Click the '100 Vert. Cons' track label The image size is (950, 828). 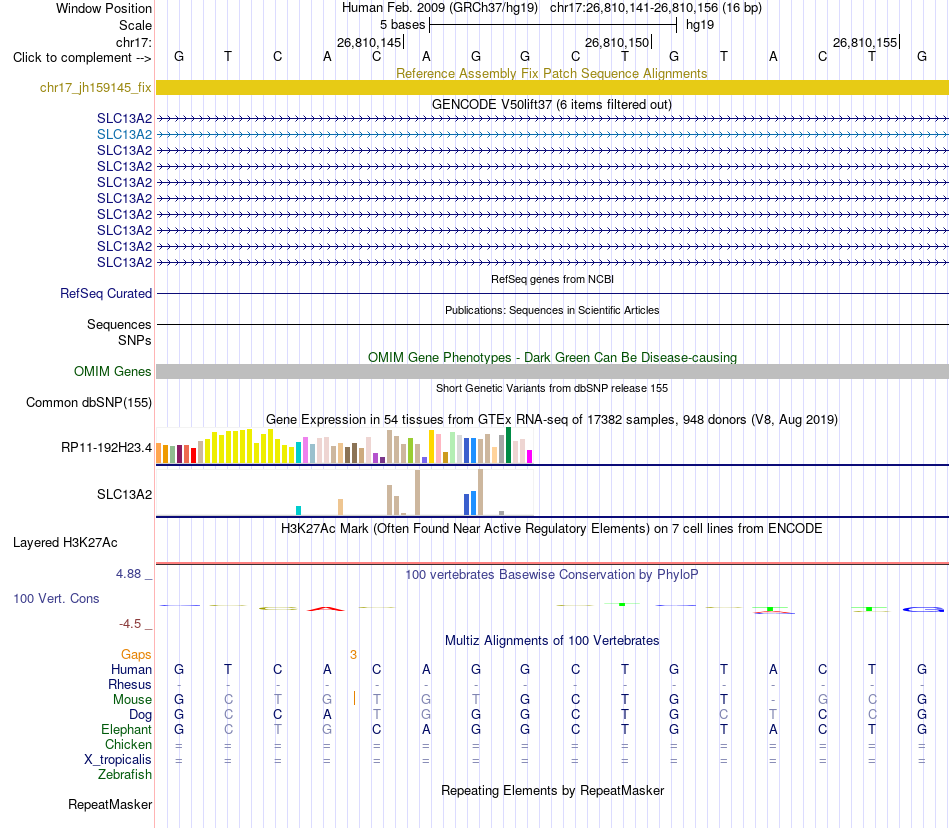pos(56,598)
